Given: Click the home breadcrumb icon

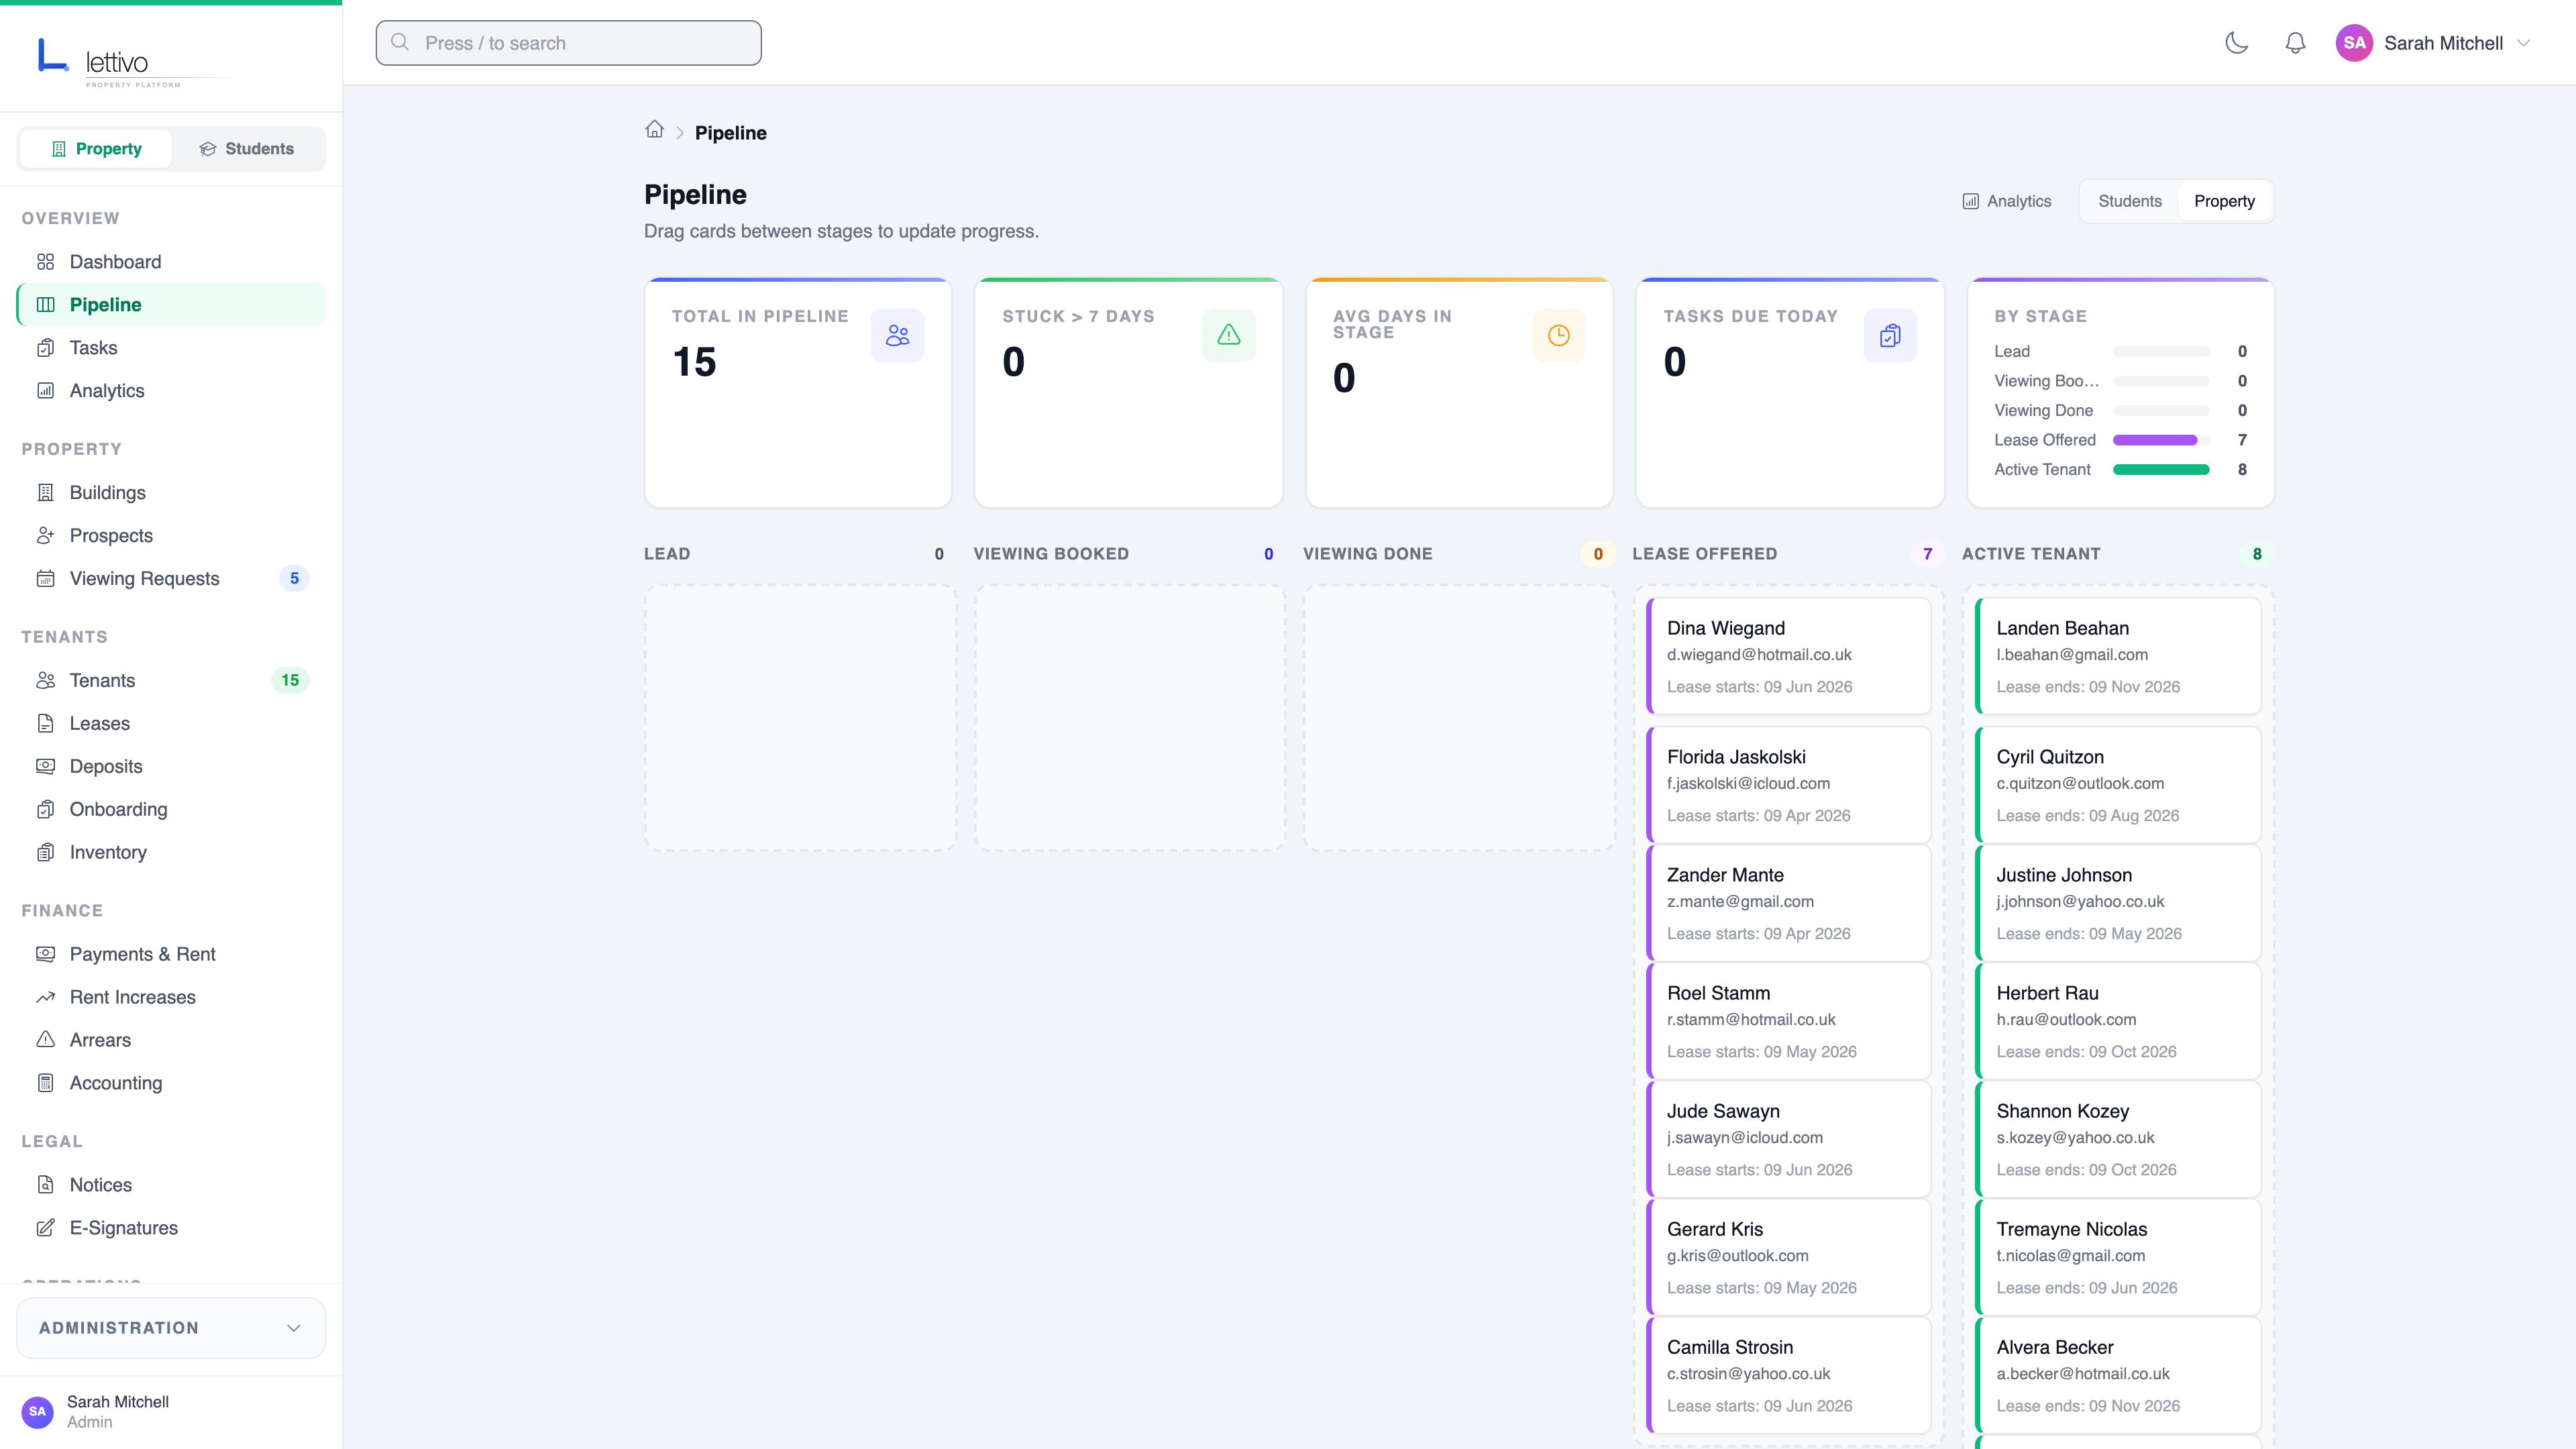Looking at the screenshot, I should click(x=654, y=130).
